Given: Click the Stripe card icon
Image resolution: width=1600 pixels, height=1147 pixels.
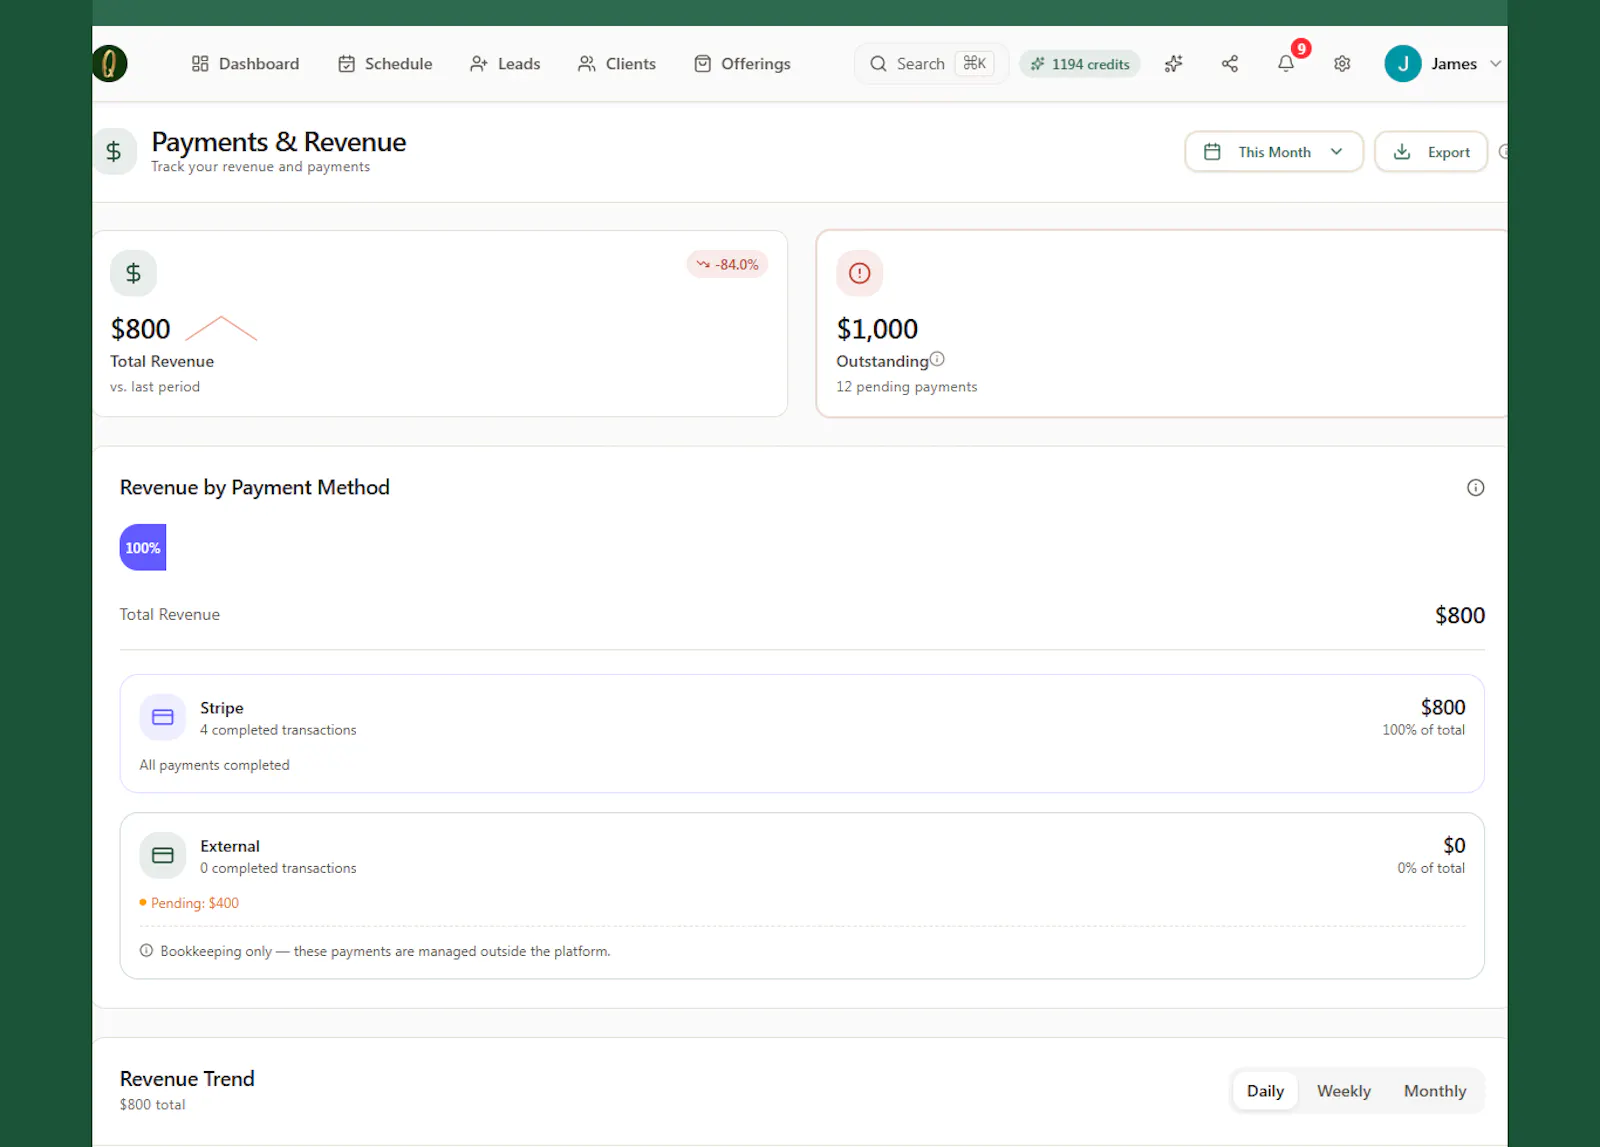Looking at the screenshot, I should pos(163,717).
